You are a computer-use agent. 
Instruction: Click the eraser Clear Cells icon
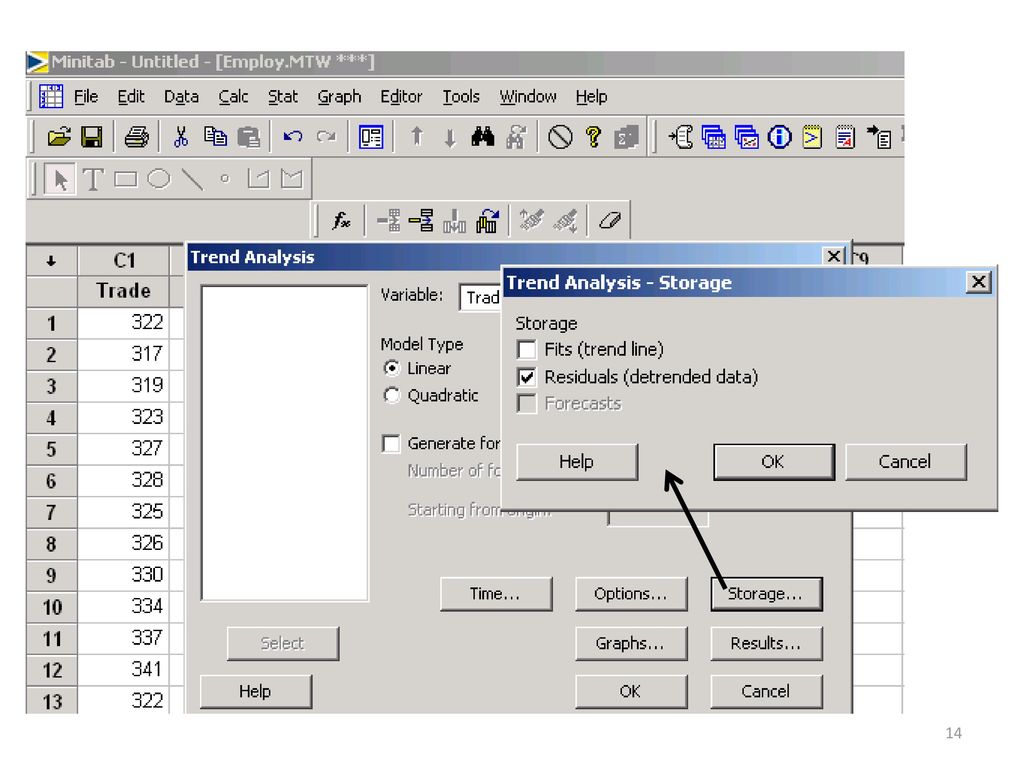point(609,221)
